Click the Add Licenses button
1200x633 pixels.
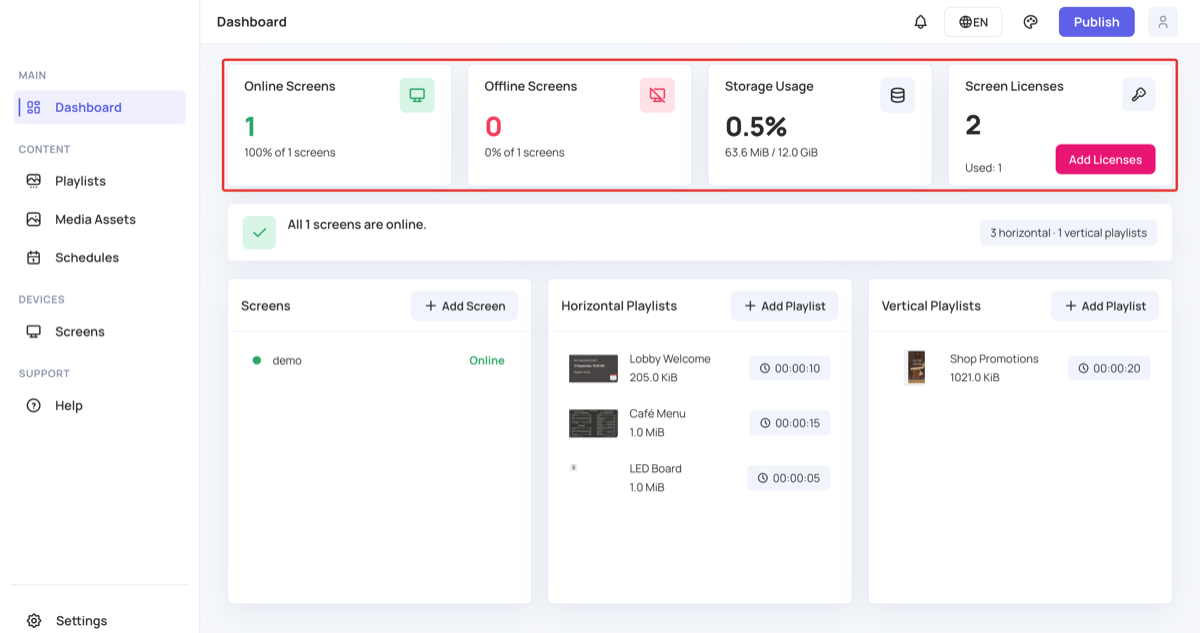coord(1105,159)
